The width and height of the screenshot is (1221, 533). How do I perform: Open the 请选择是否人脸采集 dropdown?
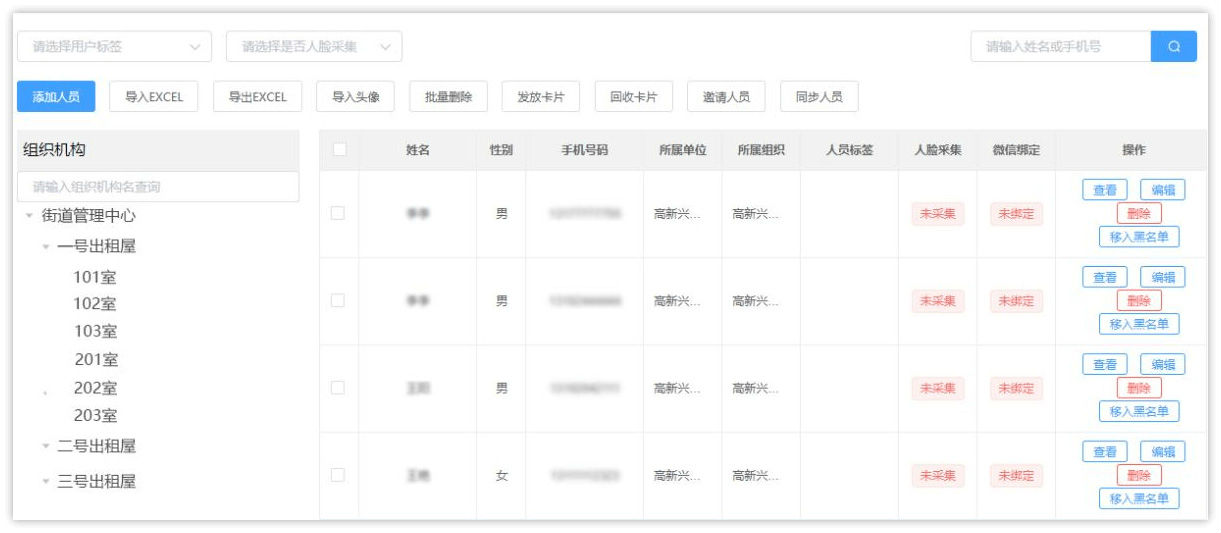coord(314,46)
